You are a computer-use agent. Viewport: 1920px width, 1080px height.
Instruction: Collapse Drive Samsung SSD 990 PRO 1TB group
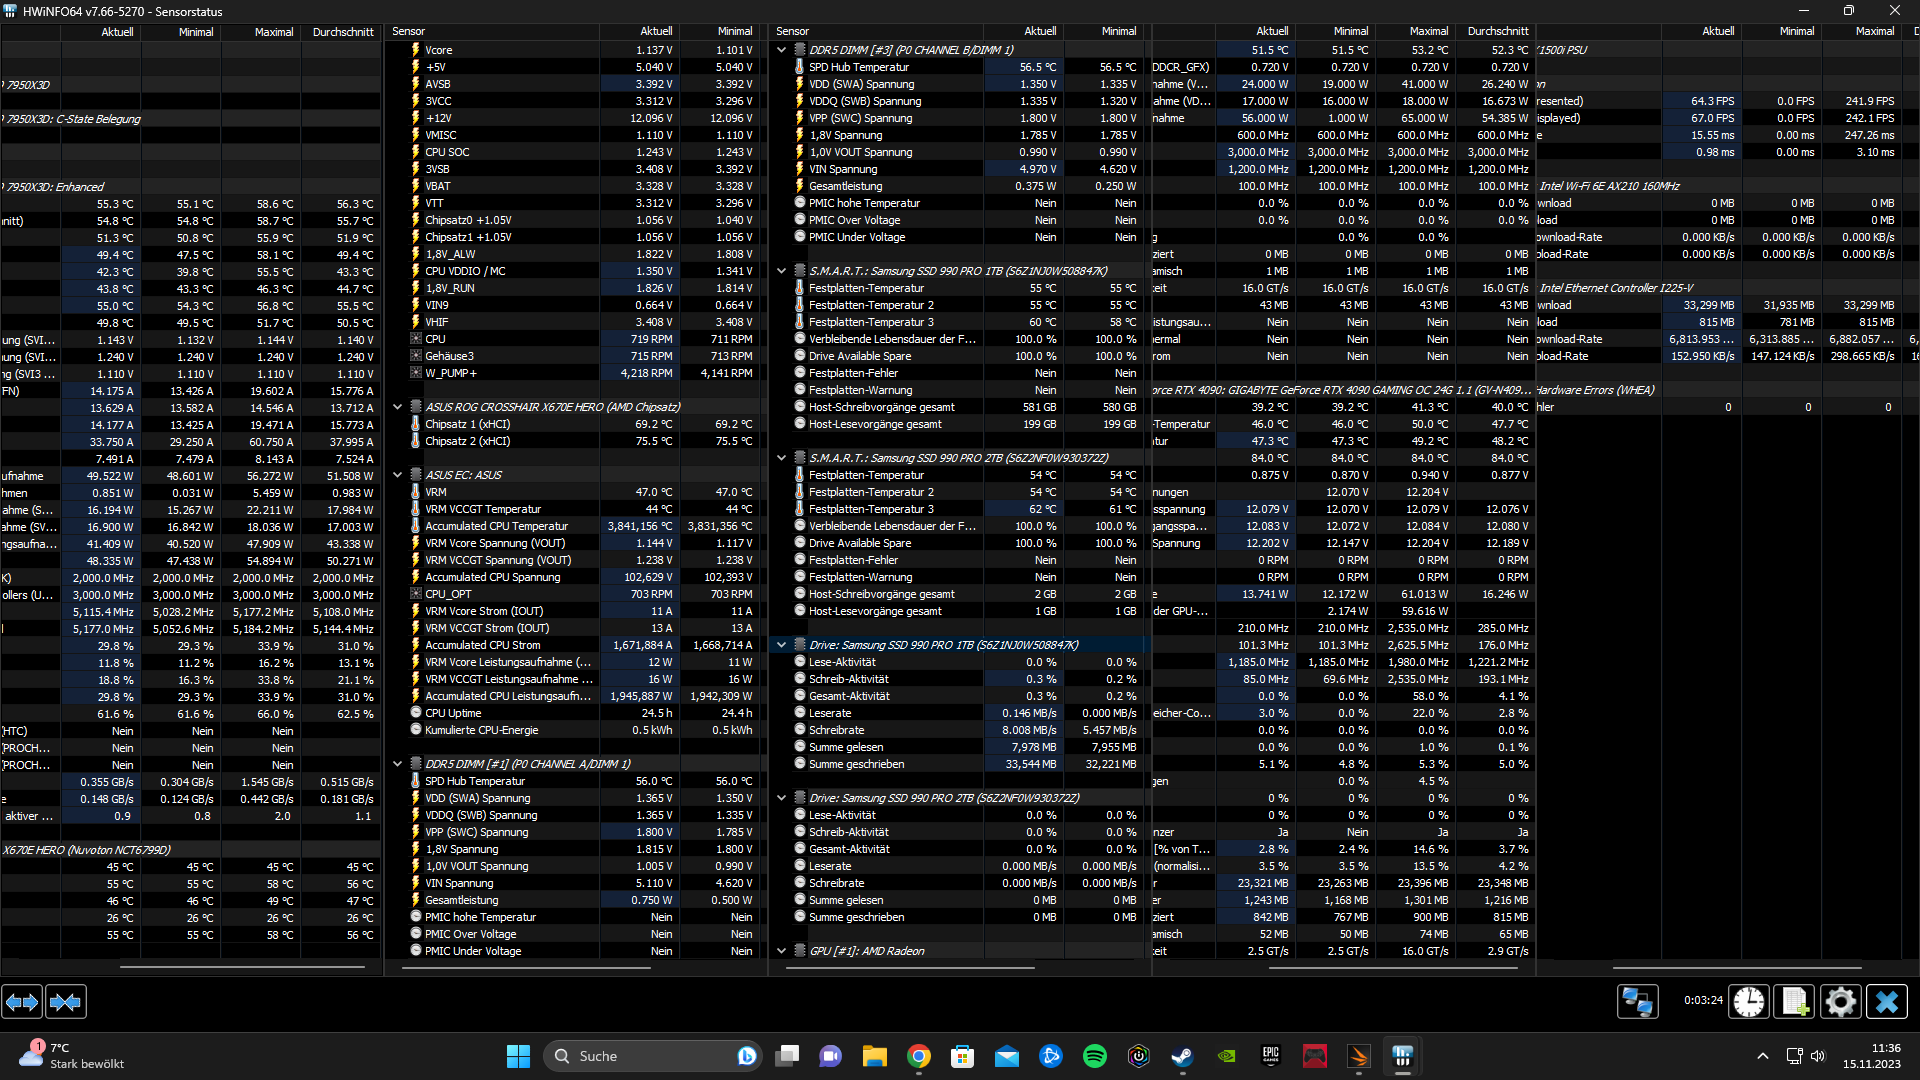tap(782, 645)
